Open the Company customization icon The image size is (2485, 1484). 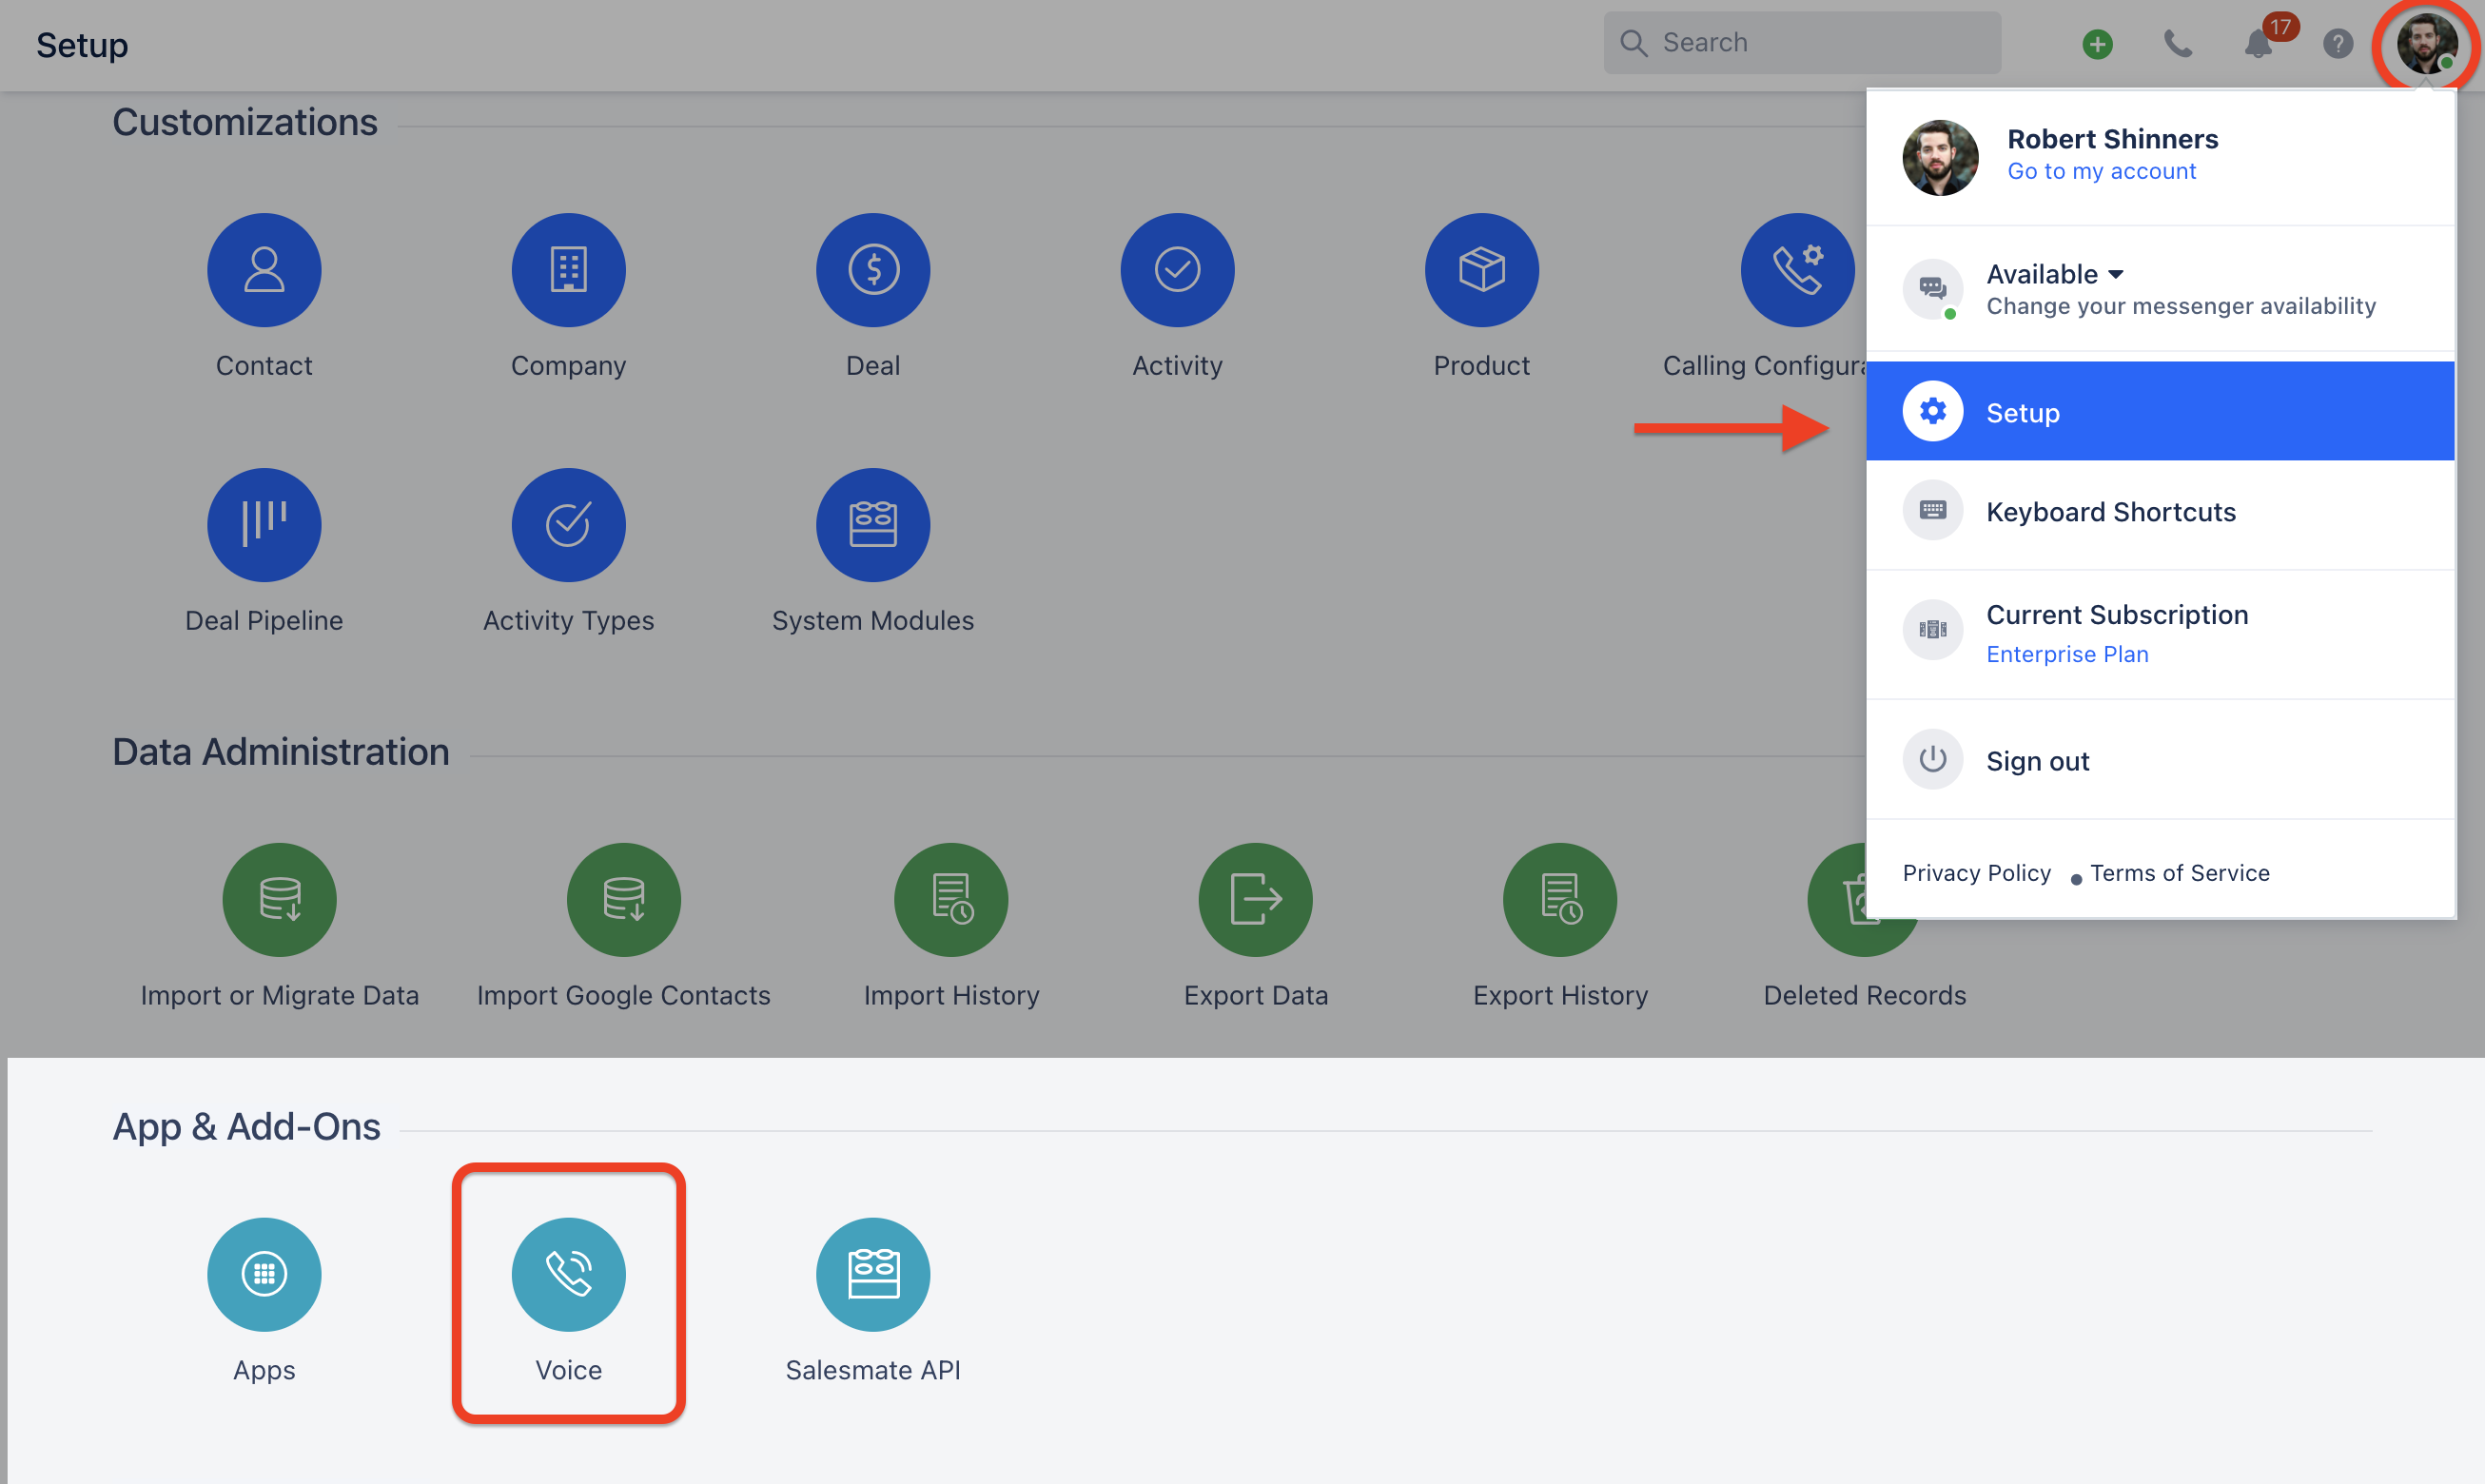point(568,270)
